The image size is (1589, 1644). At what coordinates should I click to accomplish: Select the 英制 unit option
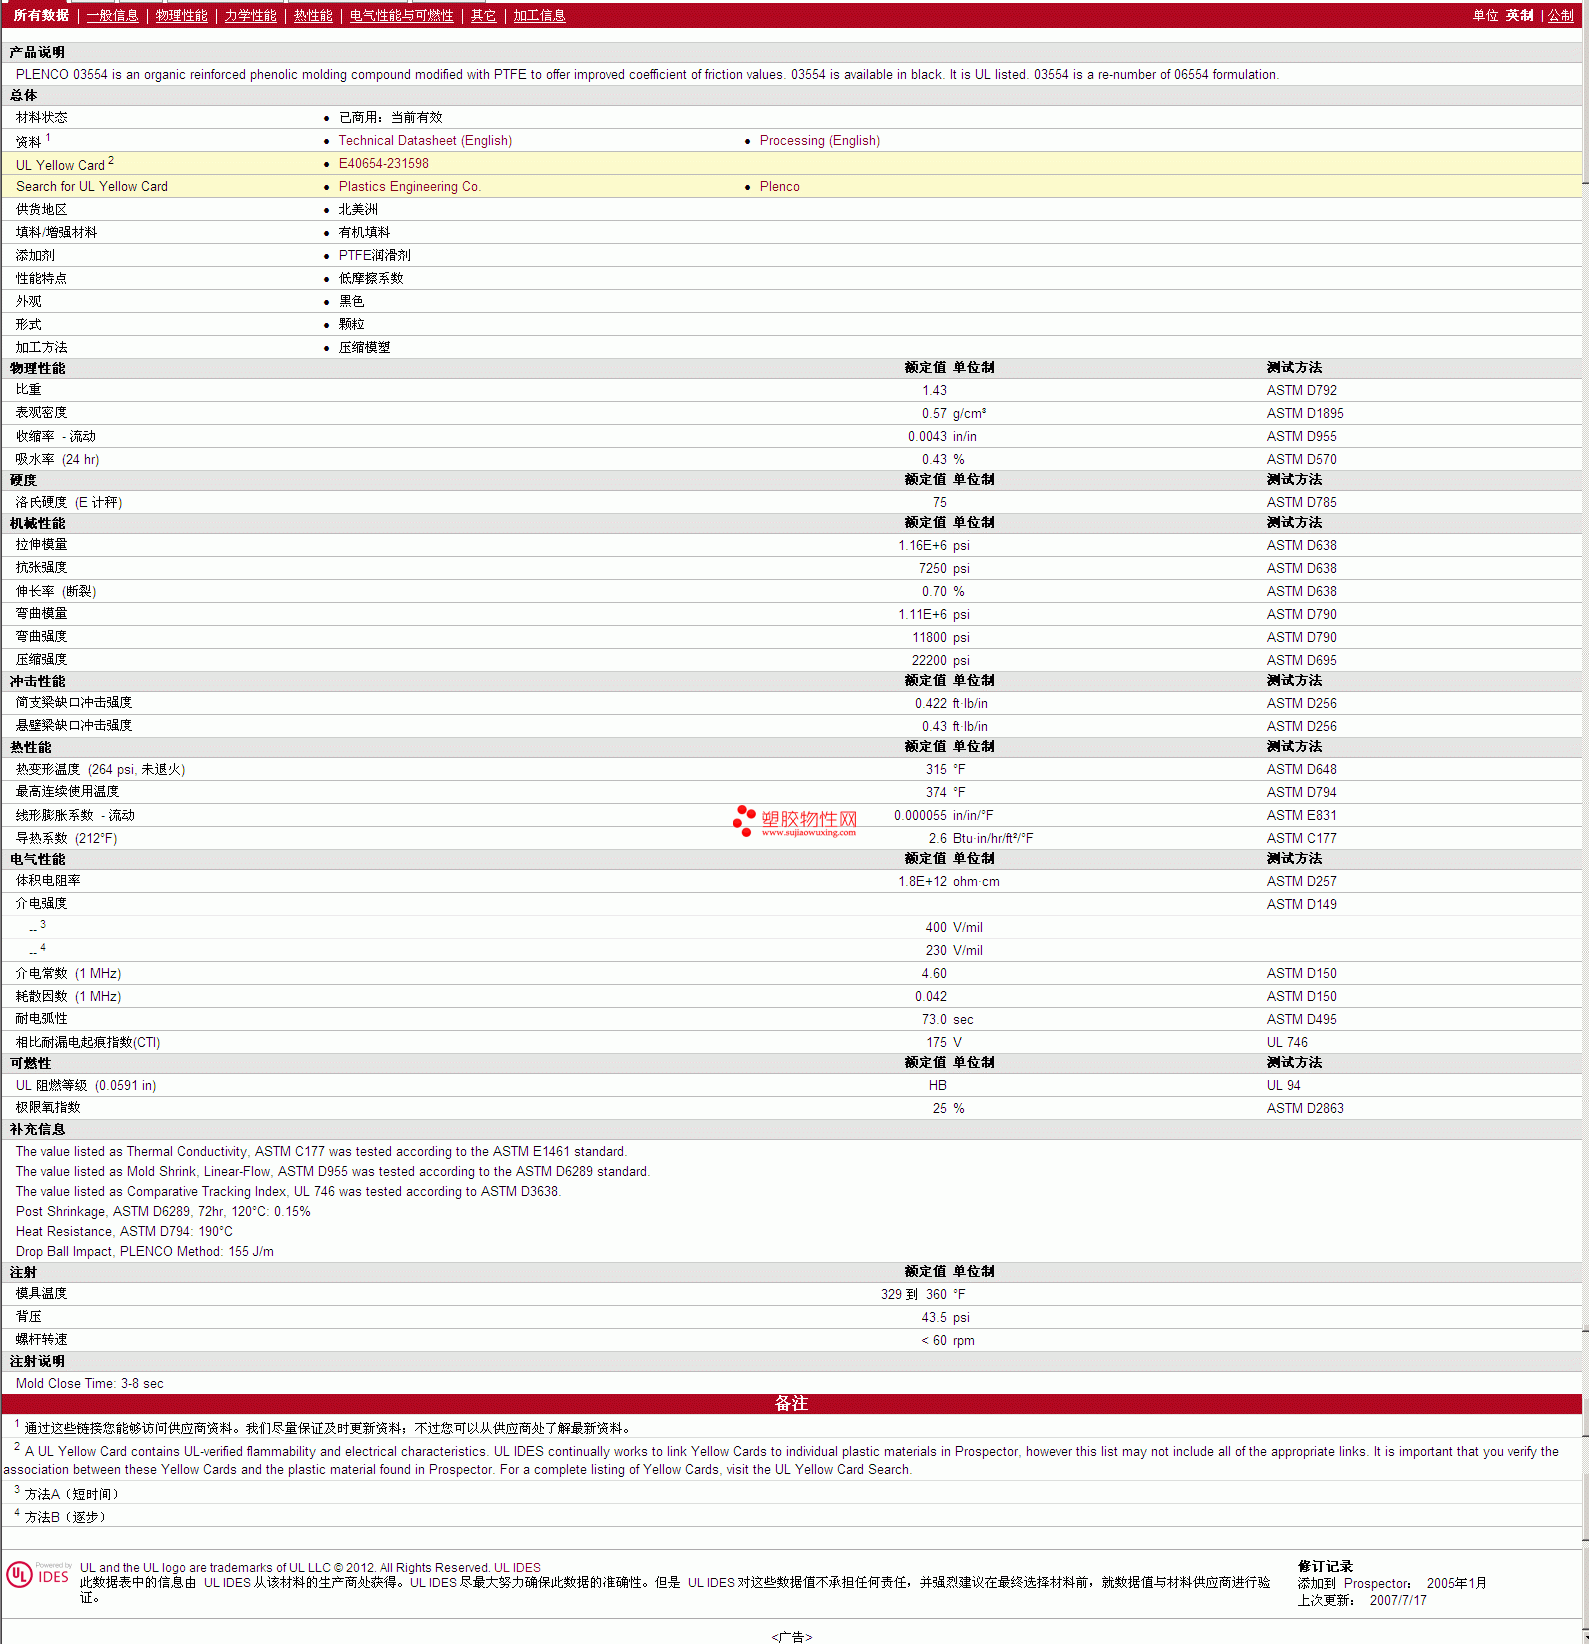[x=1519, y=16]
